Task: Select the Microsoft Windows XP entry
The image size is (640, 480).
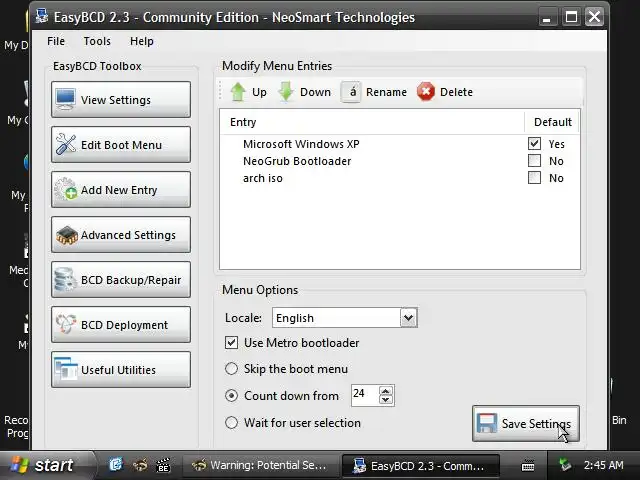Action: (301, 144)
